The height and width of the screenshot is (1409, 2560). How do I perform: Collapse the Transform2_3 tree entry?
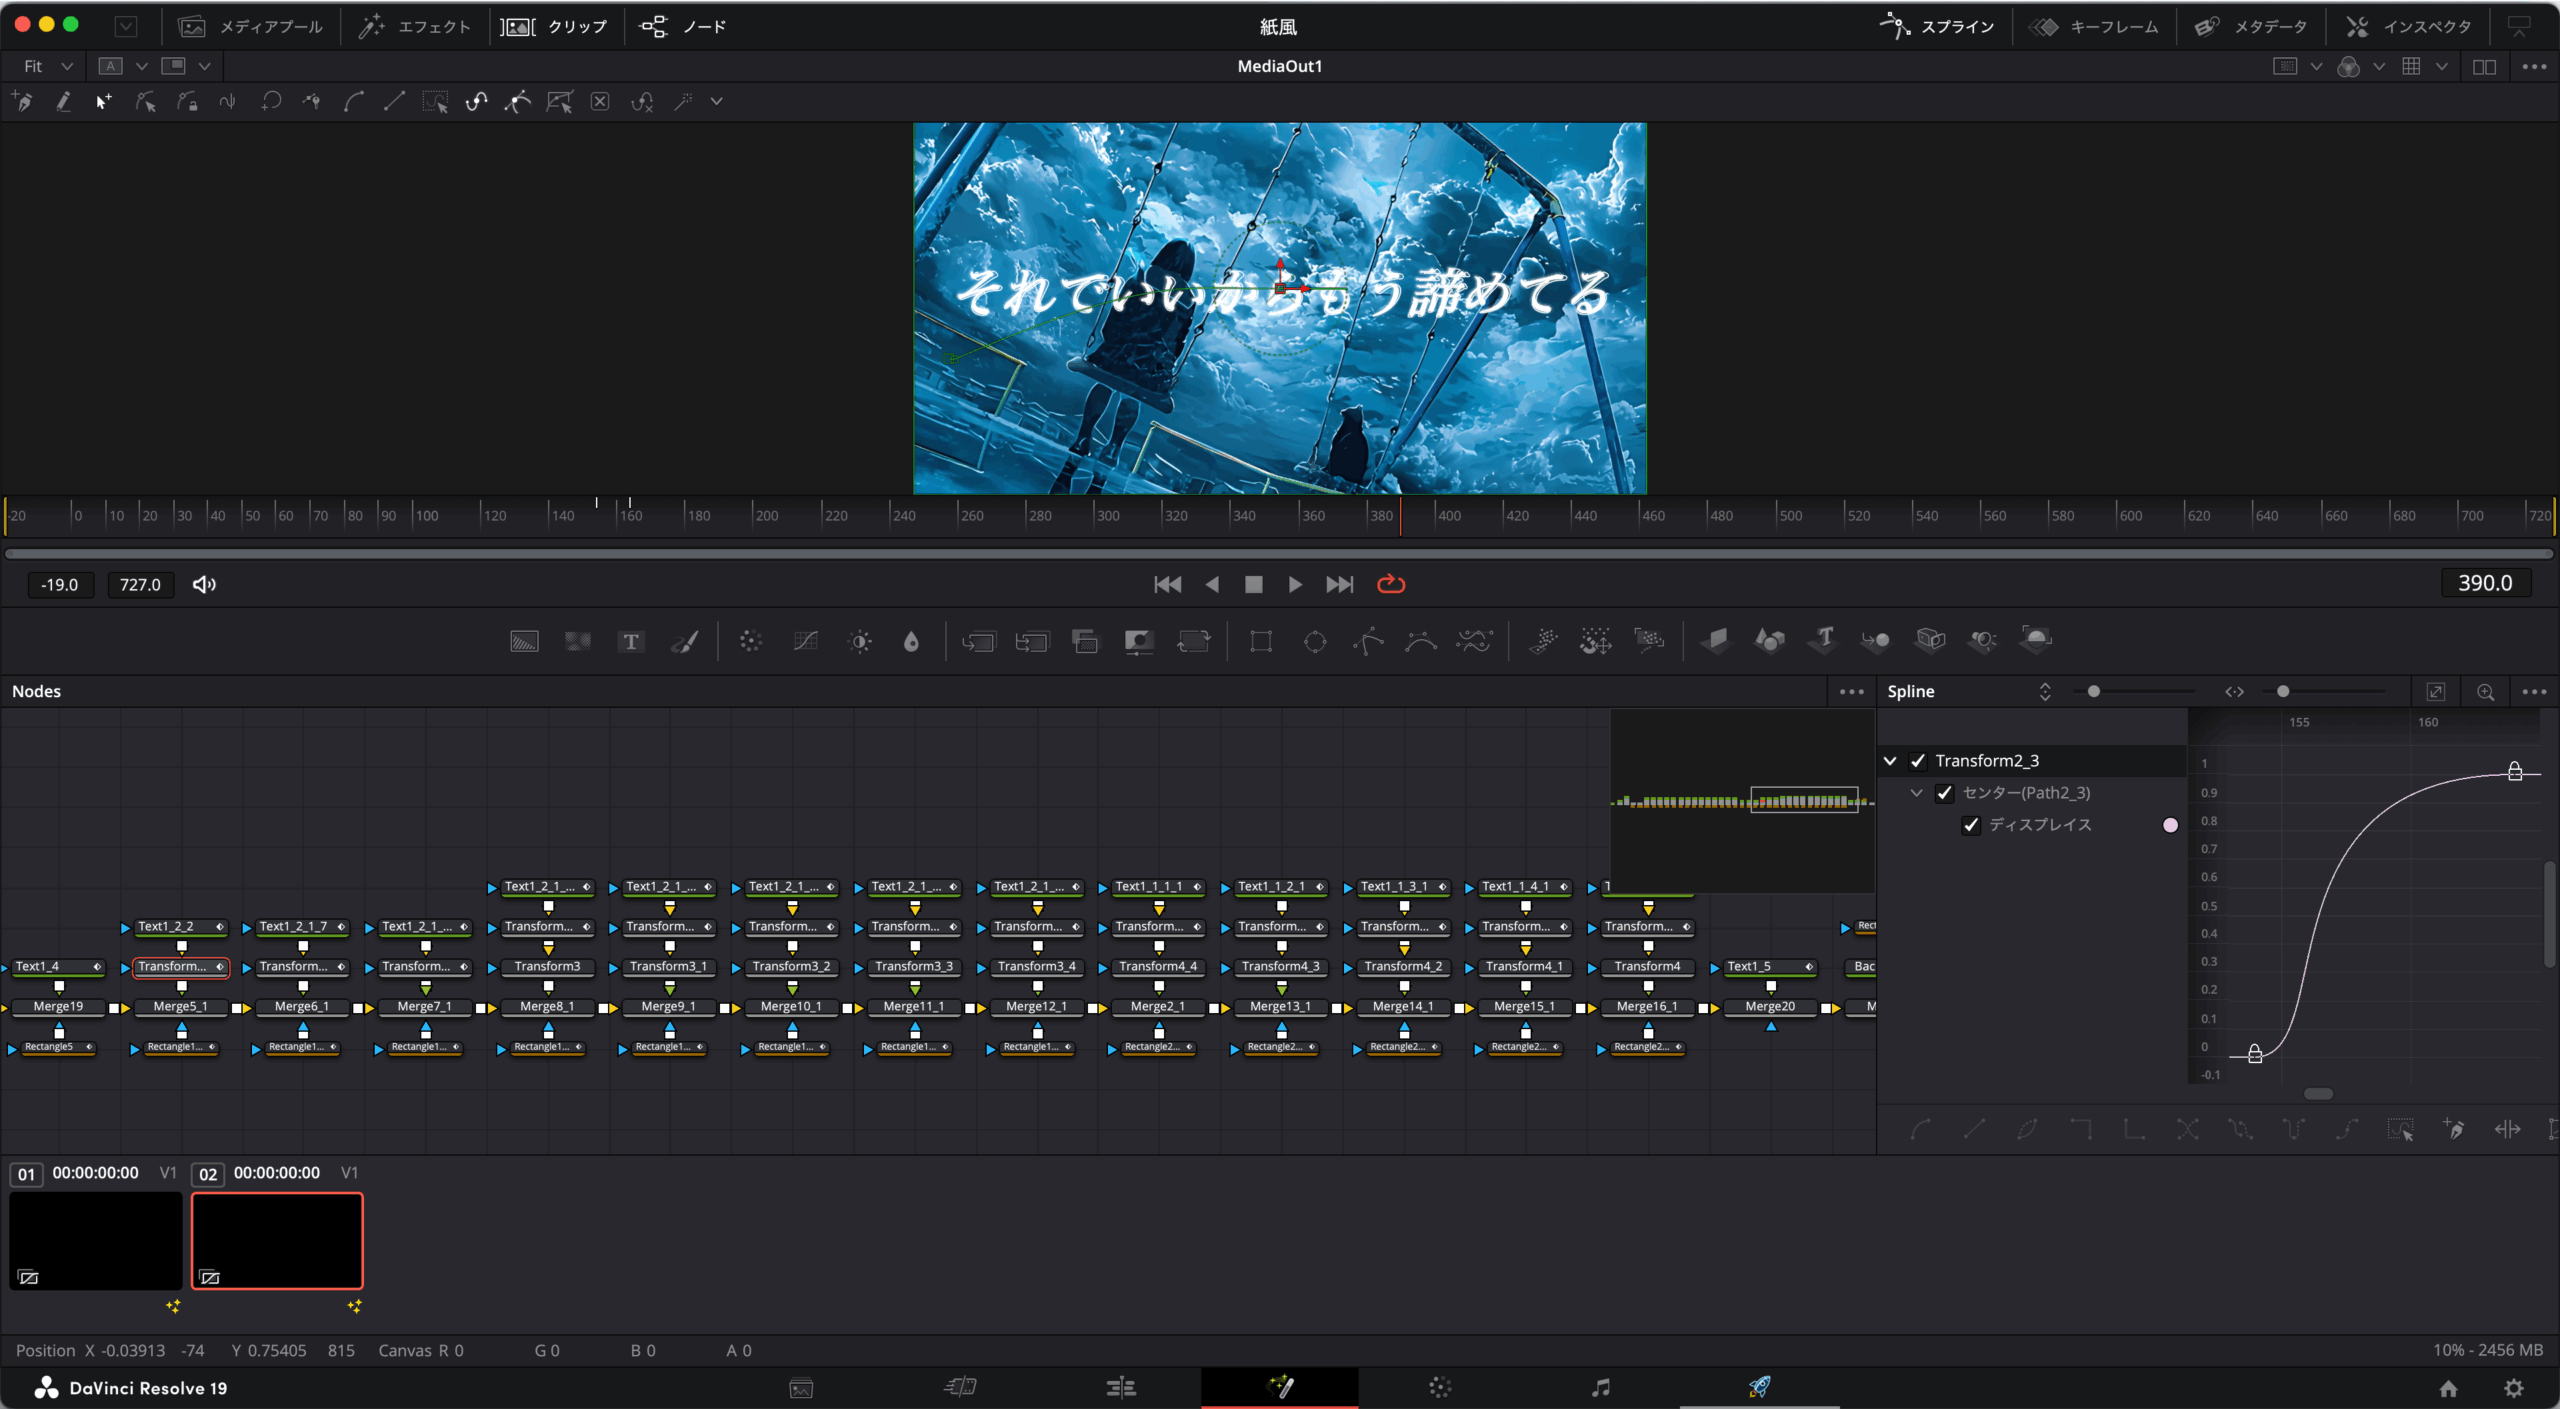click(x=1890, y=761)
